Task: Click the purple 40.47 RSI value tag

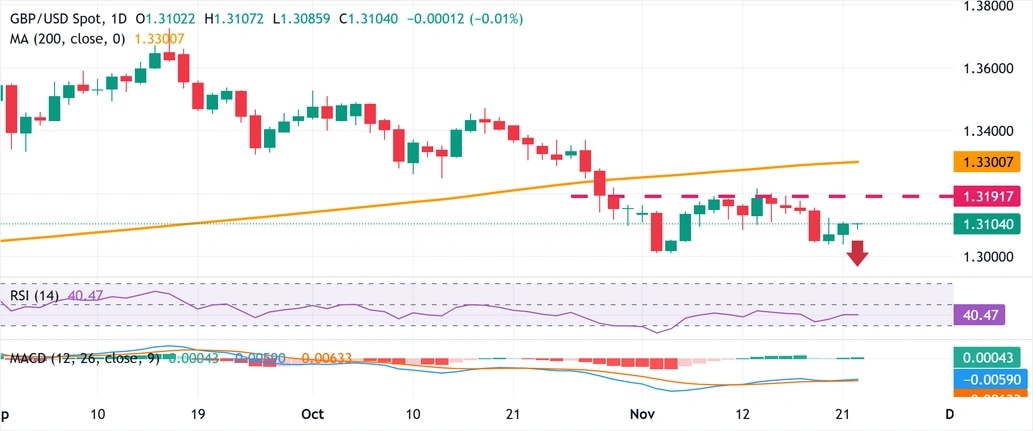Action: [988, 314]
